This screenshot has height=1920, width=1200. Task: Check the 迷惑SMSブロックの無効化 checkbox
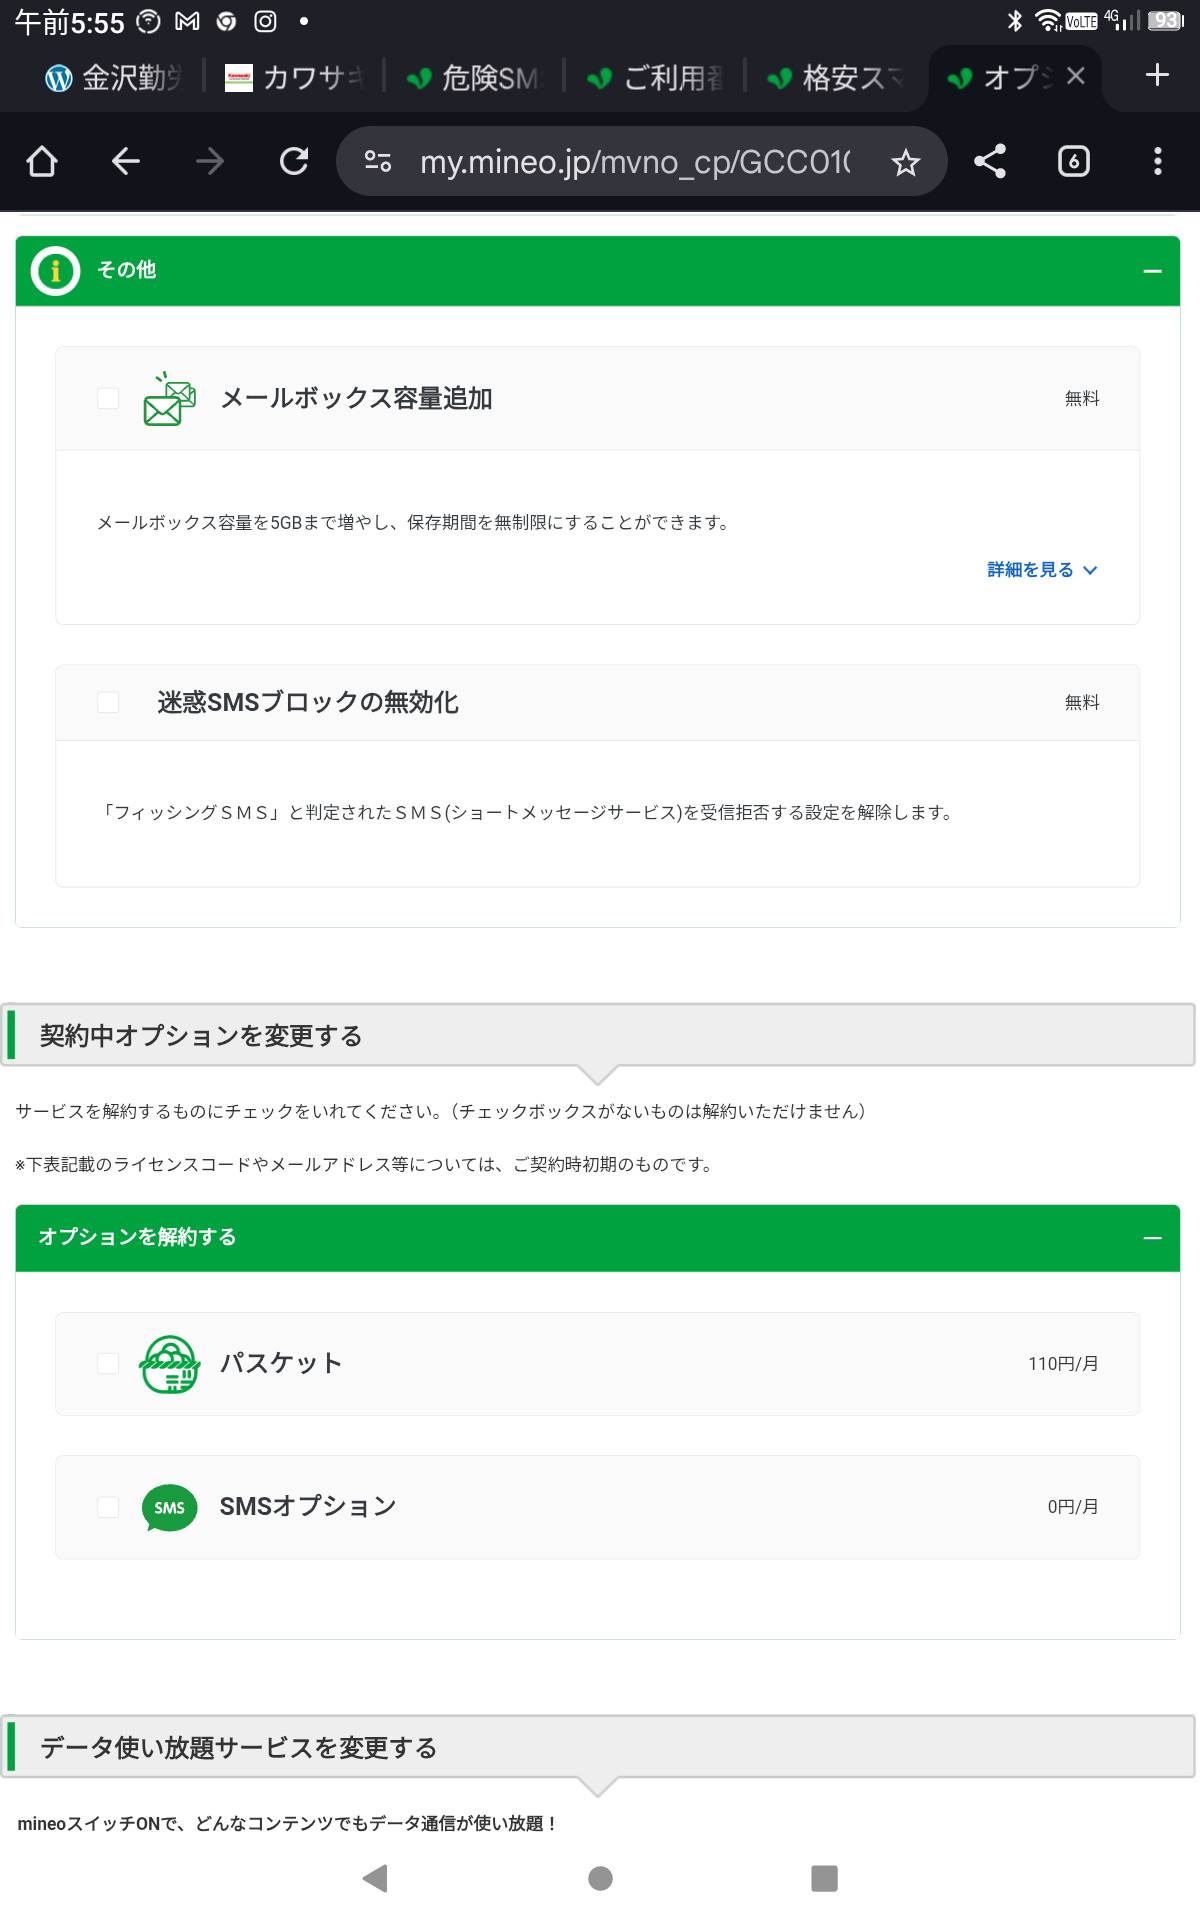[x=108, y=702]
